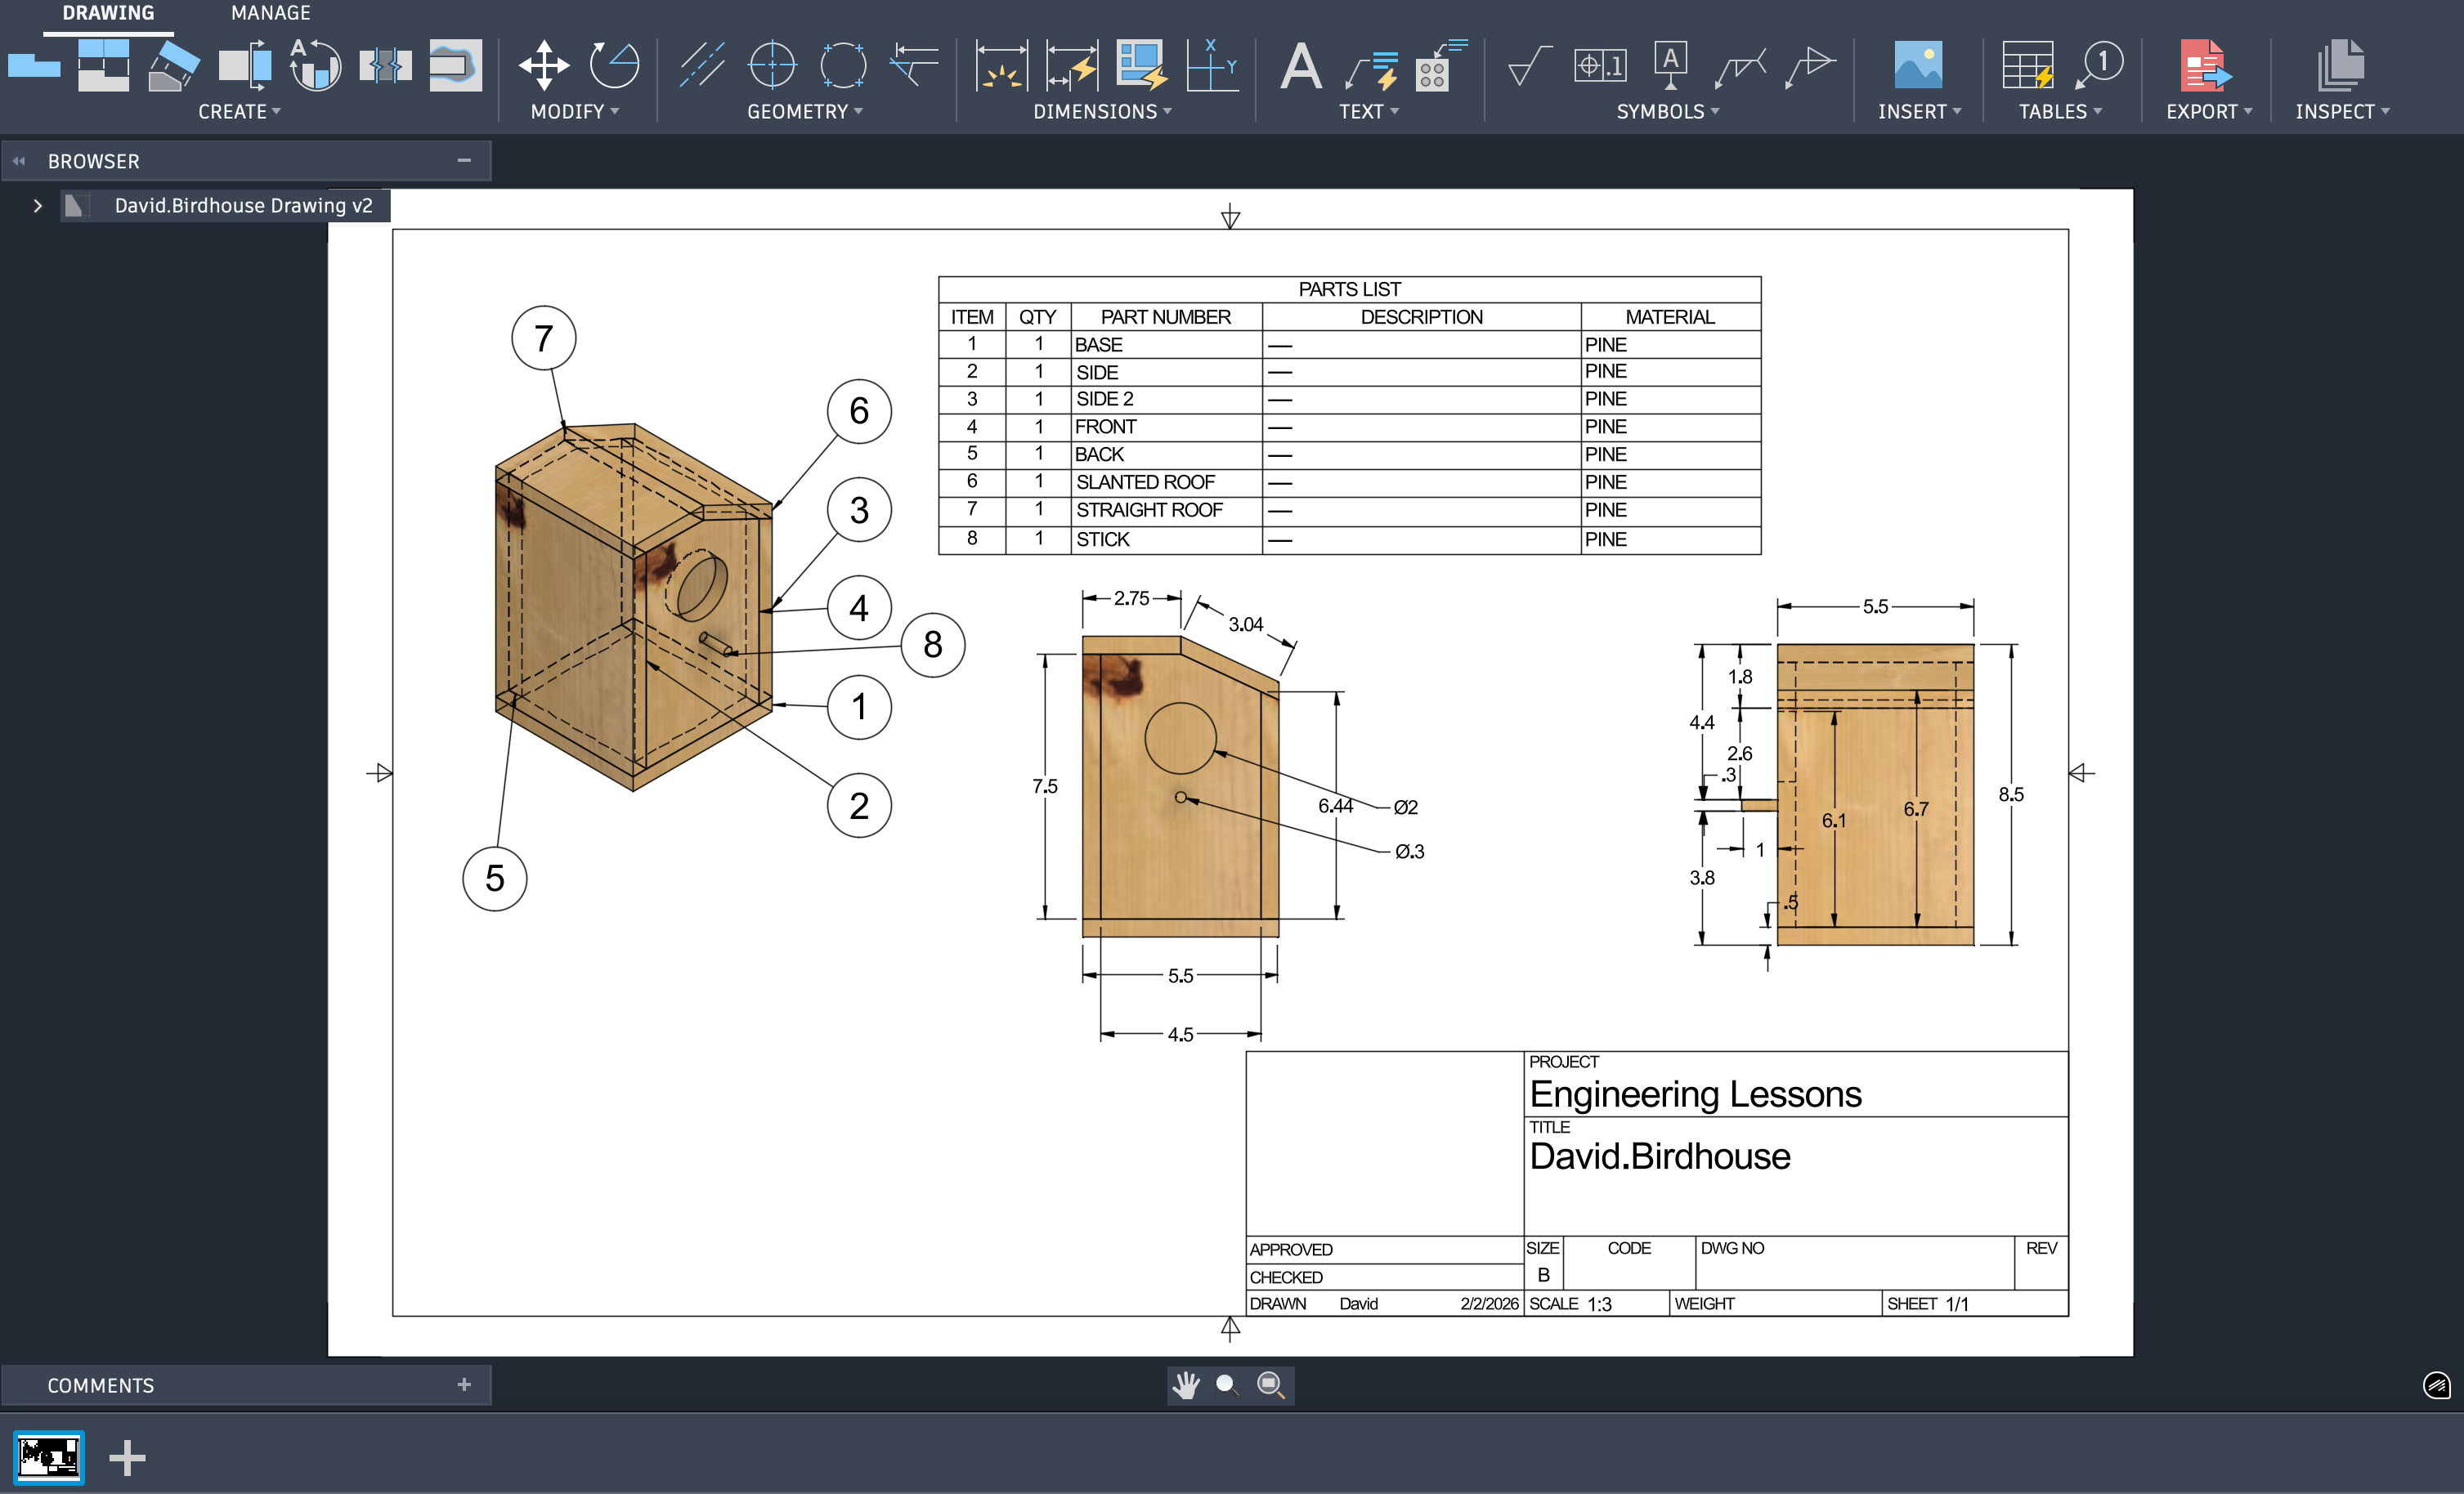Open the DIMENSIONS dropdown menu

click(x=1102, y=112)
